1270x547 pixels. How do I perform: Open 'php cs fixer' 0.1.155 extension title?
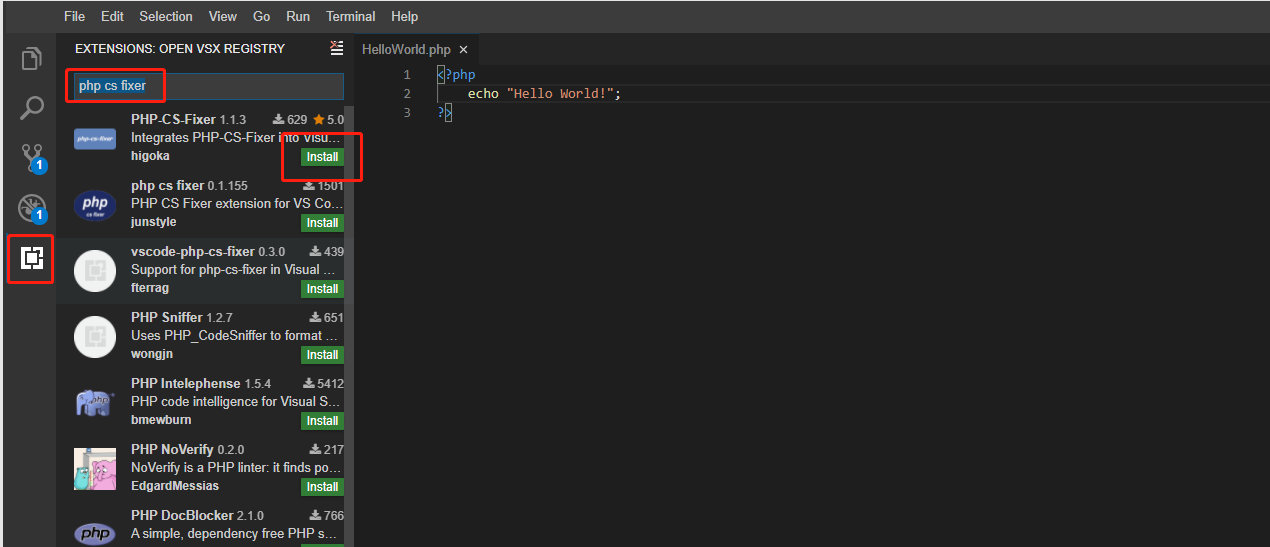point(168,185)
